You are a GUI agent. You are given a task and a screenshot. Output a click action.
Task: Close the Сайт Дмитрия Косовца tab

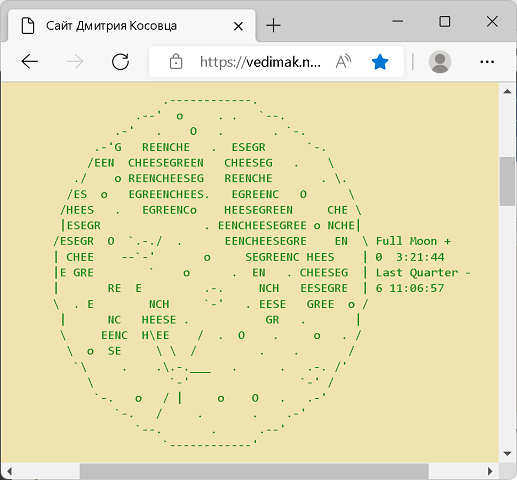click(238, 26)
